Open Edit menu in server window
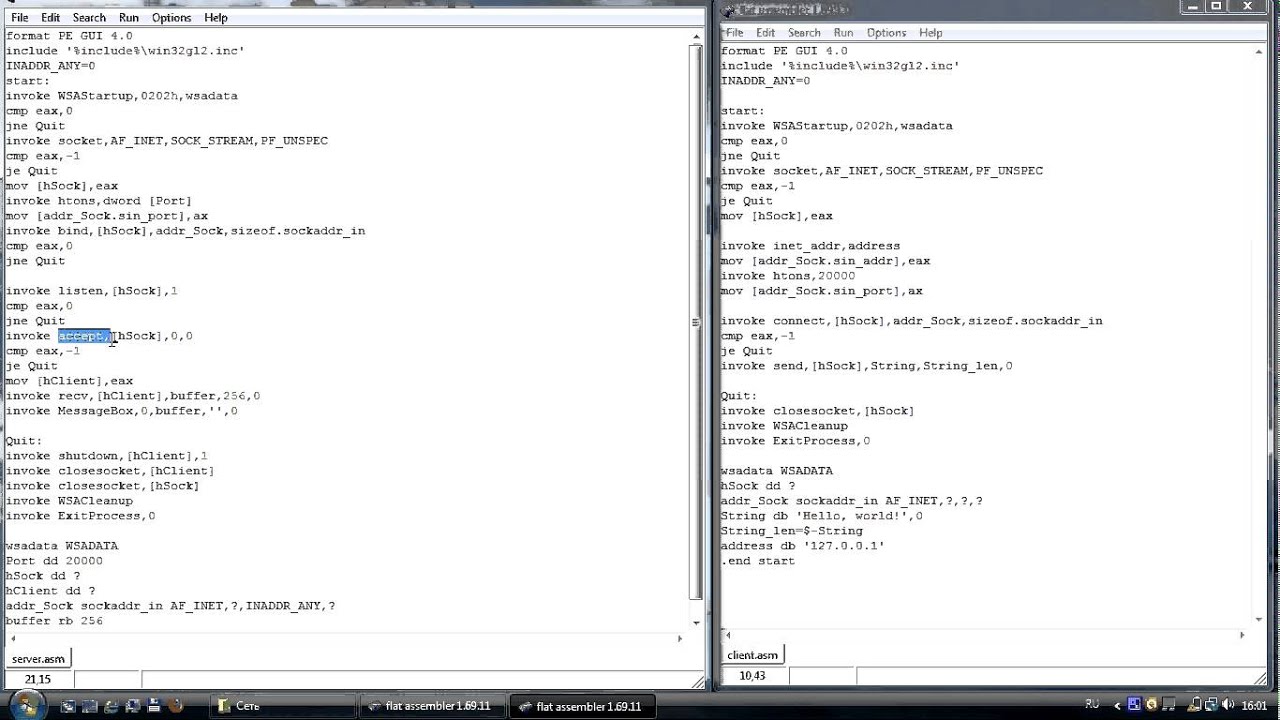This screenshot has width=1280, height=720. [x=50, y=17]
